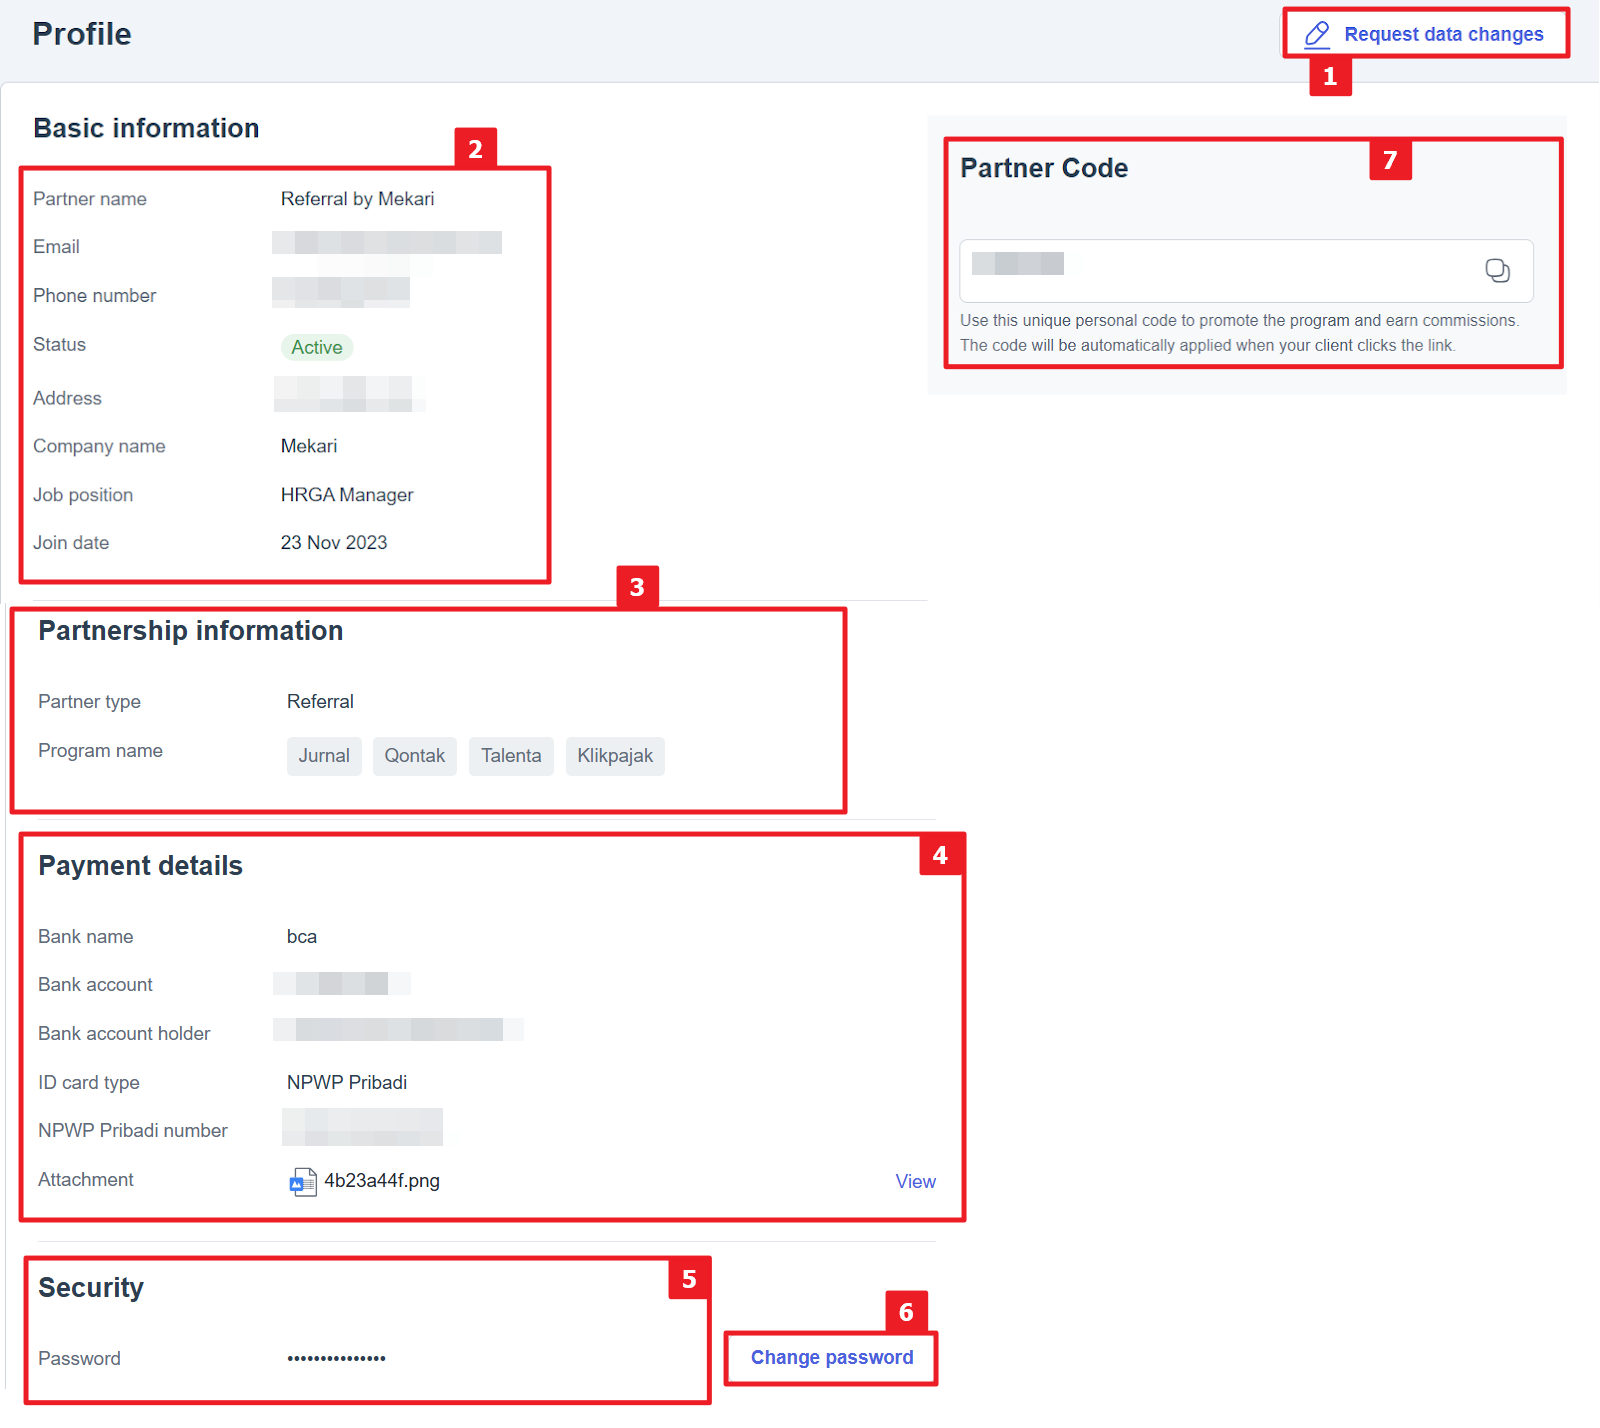Open the attachment using the View link
The width and height of the screenshot is (1600, 1428).
point(915,1182)
